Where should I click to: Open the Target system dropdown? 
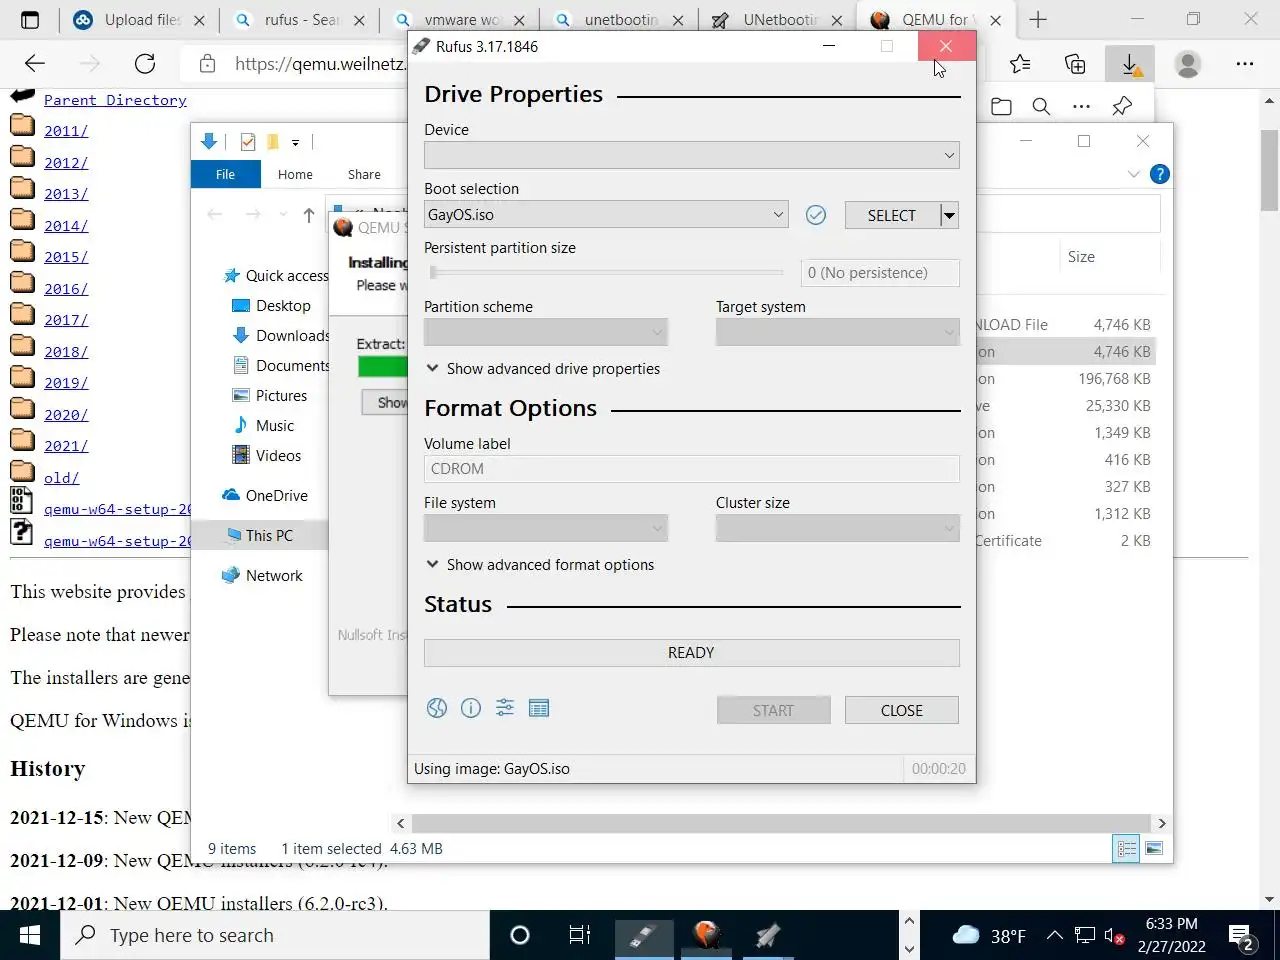(838, 332)
